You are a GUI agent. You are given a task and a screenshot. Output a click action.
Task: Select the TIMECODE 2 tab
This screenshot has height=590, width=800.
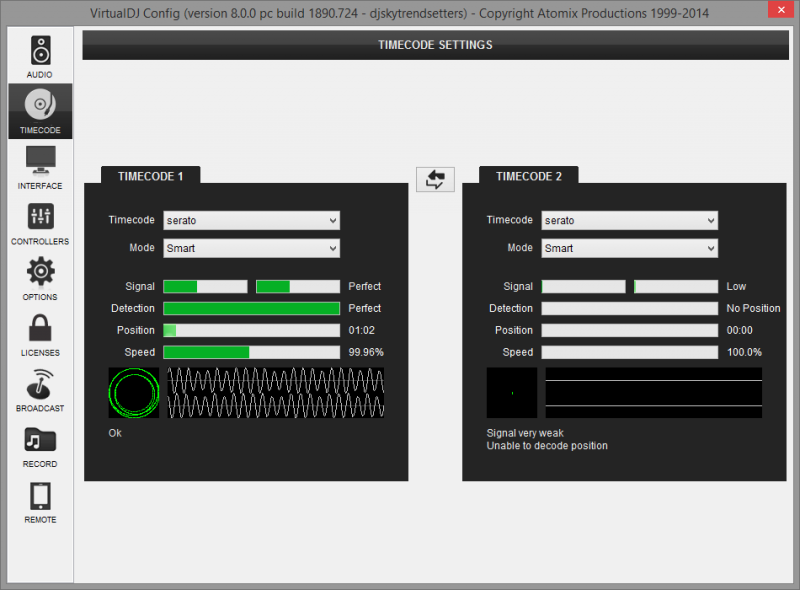click(x=529, y=176)
